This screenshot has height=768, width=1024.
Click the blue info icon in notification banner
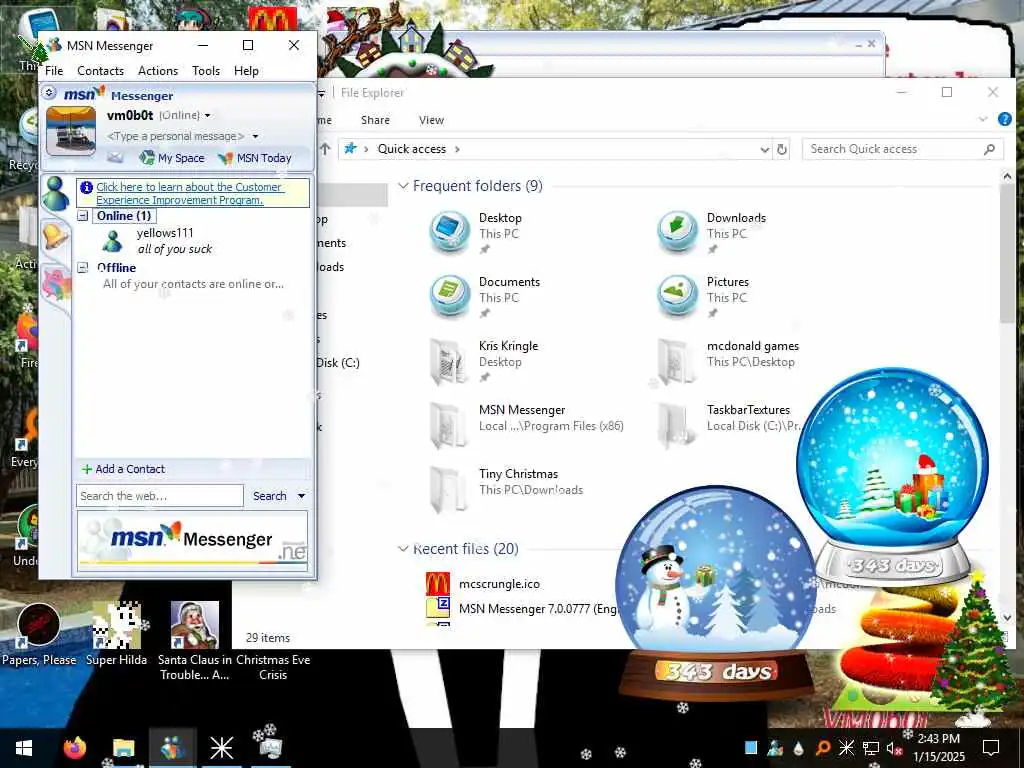(x=86, y=187)
